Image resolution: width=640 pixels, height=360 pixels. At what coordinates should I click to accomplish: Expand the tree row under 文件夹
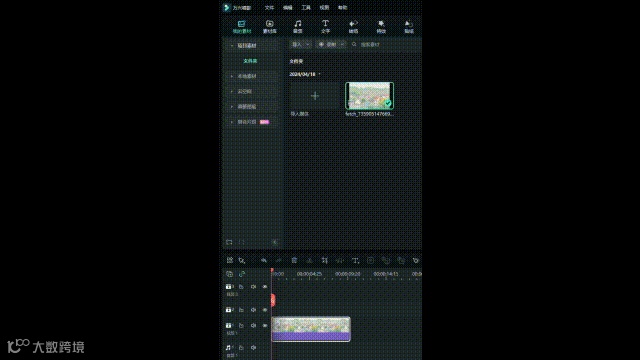point(232,76)
